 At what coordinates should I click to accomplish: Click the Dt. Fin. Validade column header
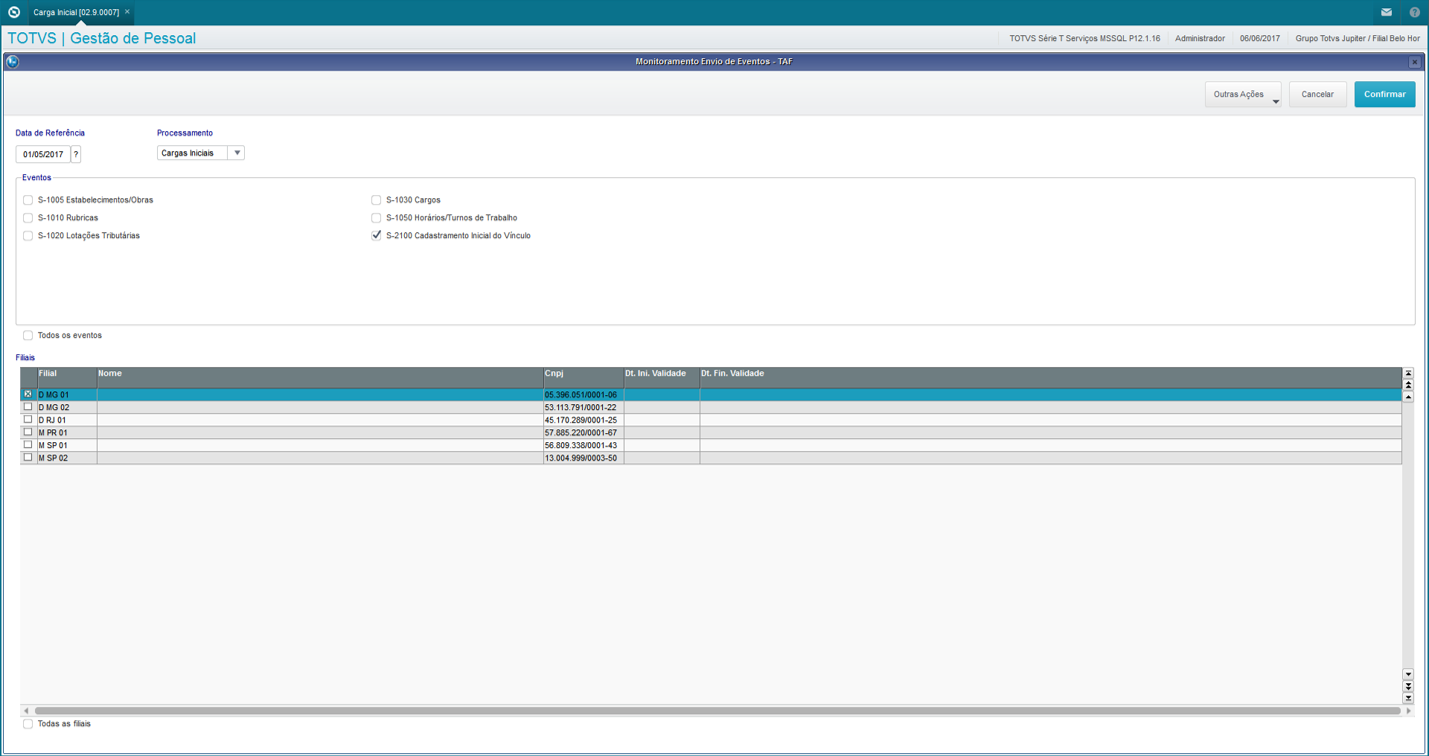[x=1050, y=378]
